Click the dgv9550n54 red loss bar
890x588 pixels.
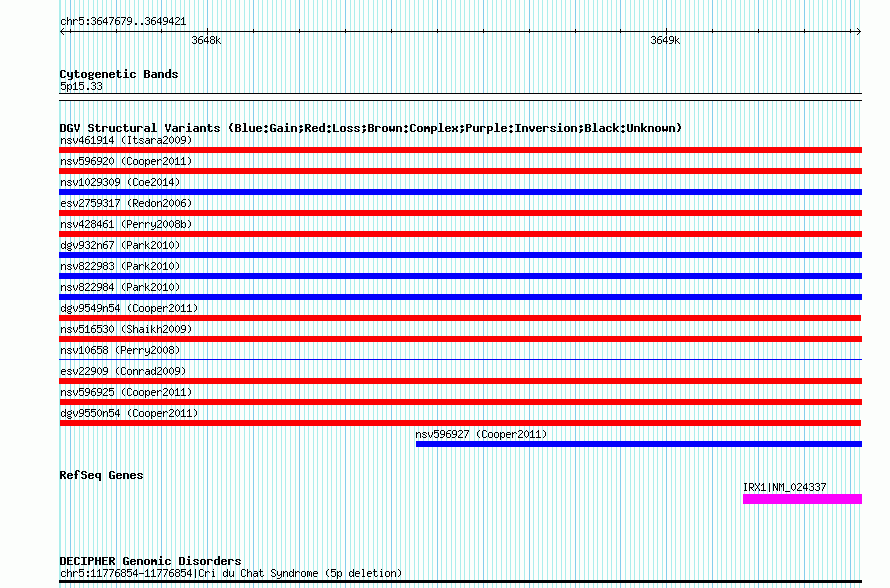tap(460, 423)
